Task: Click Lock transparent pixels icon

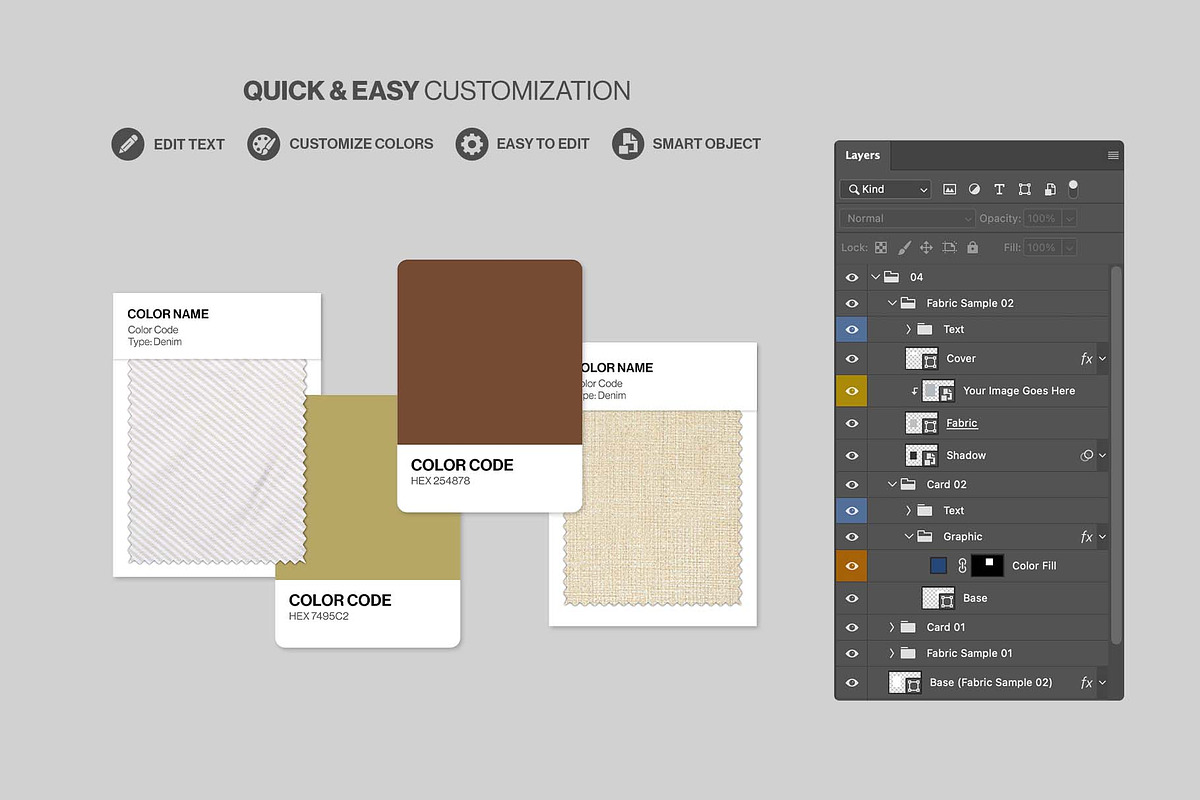Action: [x=881, y=247]
